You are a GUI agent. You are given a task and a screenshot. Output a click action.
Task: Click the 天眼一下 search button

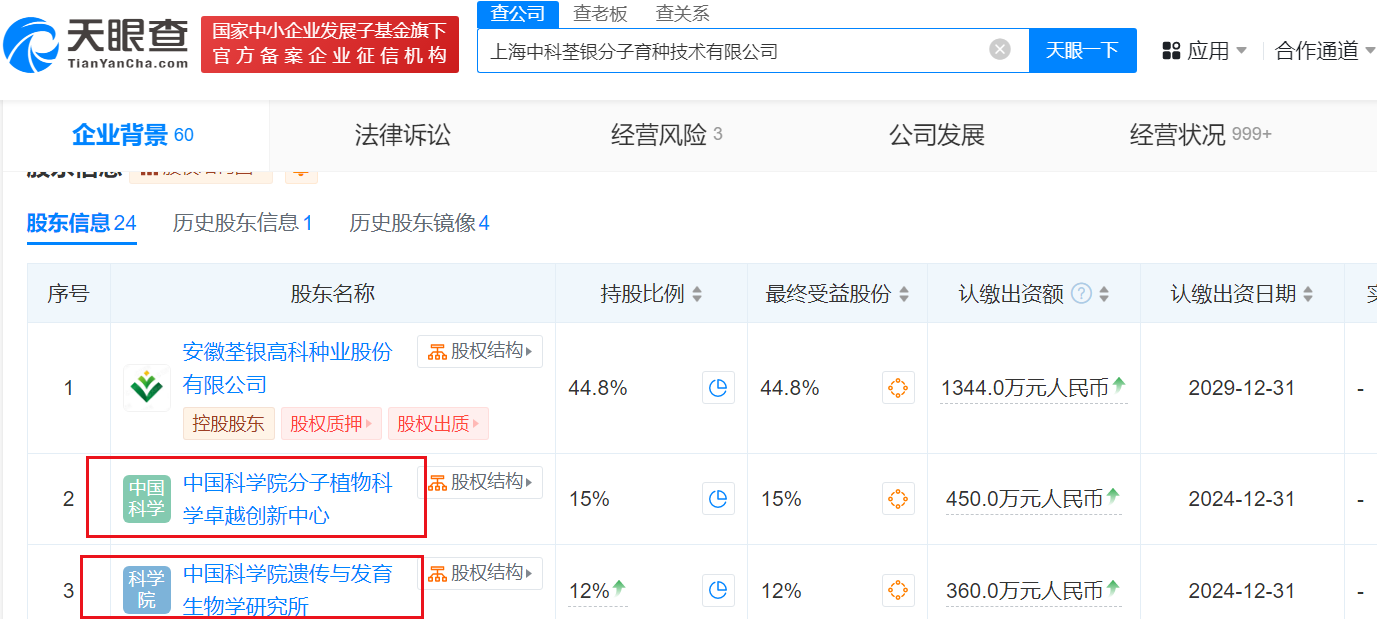click(x=1082, y=50)
